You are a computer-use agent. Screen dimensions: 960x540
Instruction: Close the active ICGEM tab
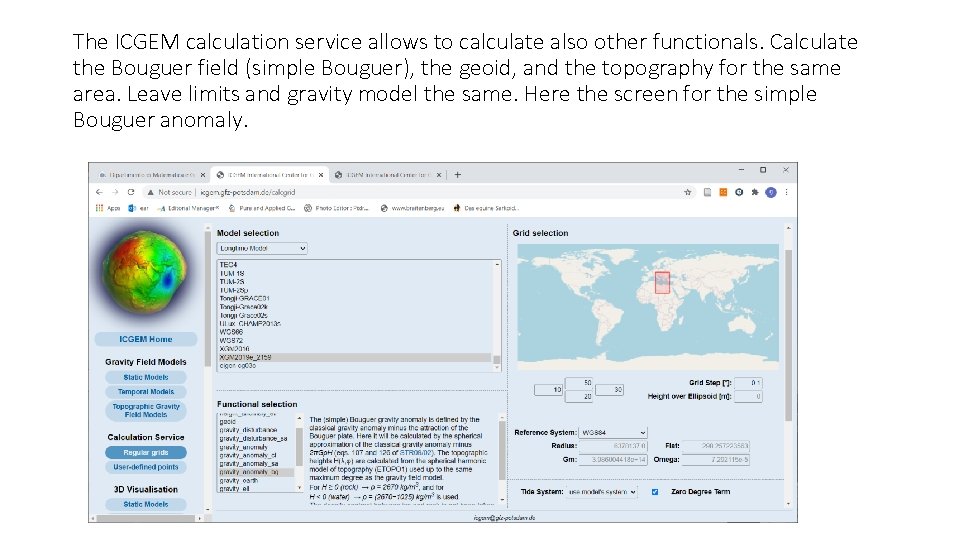(321, 175)
